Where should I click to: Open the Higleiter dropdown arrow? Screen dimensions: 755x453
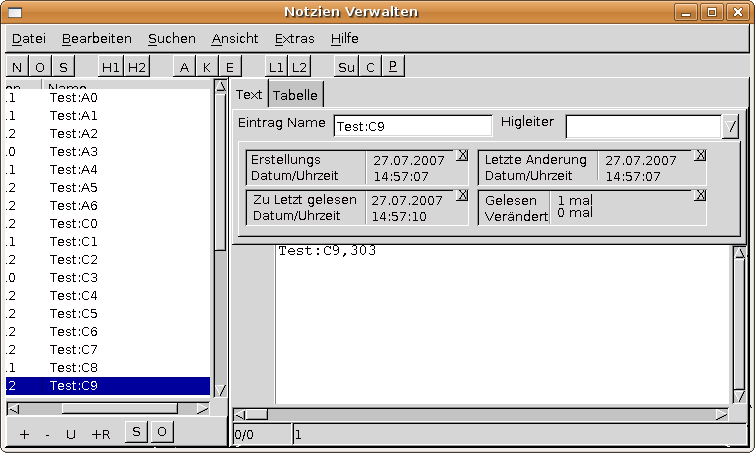(731, 126)
